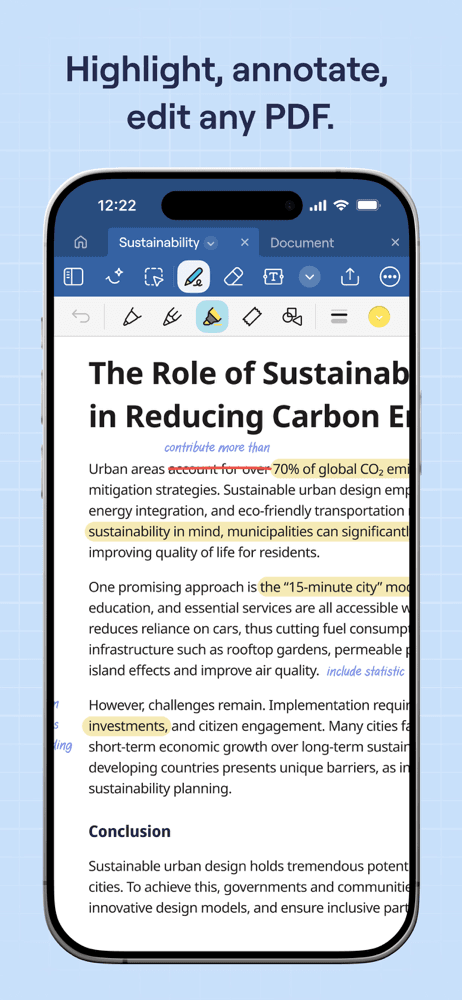Open the AI sparkle tool

[114, 277]
